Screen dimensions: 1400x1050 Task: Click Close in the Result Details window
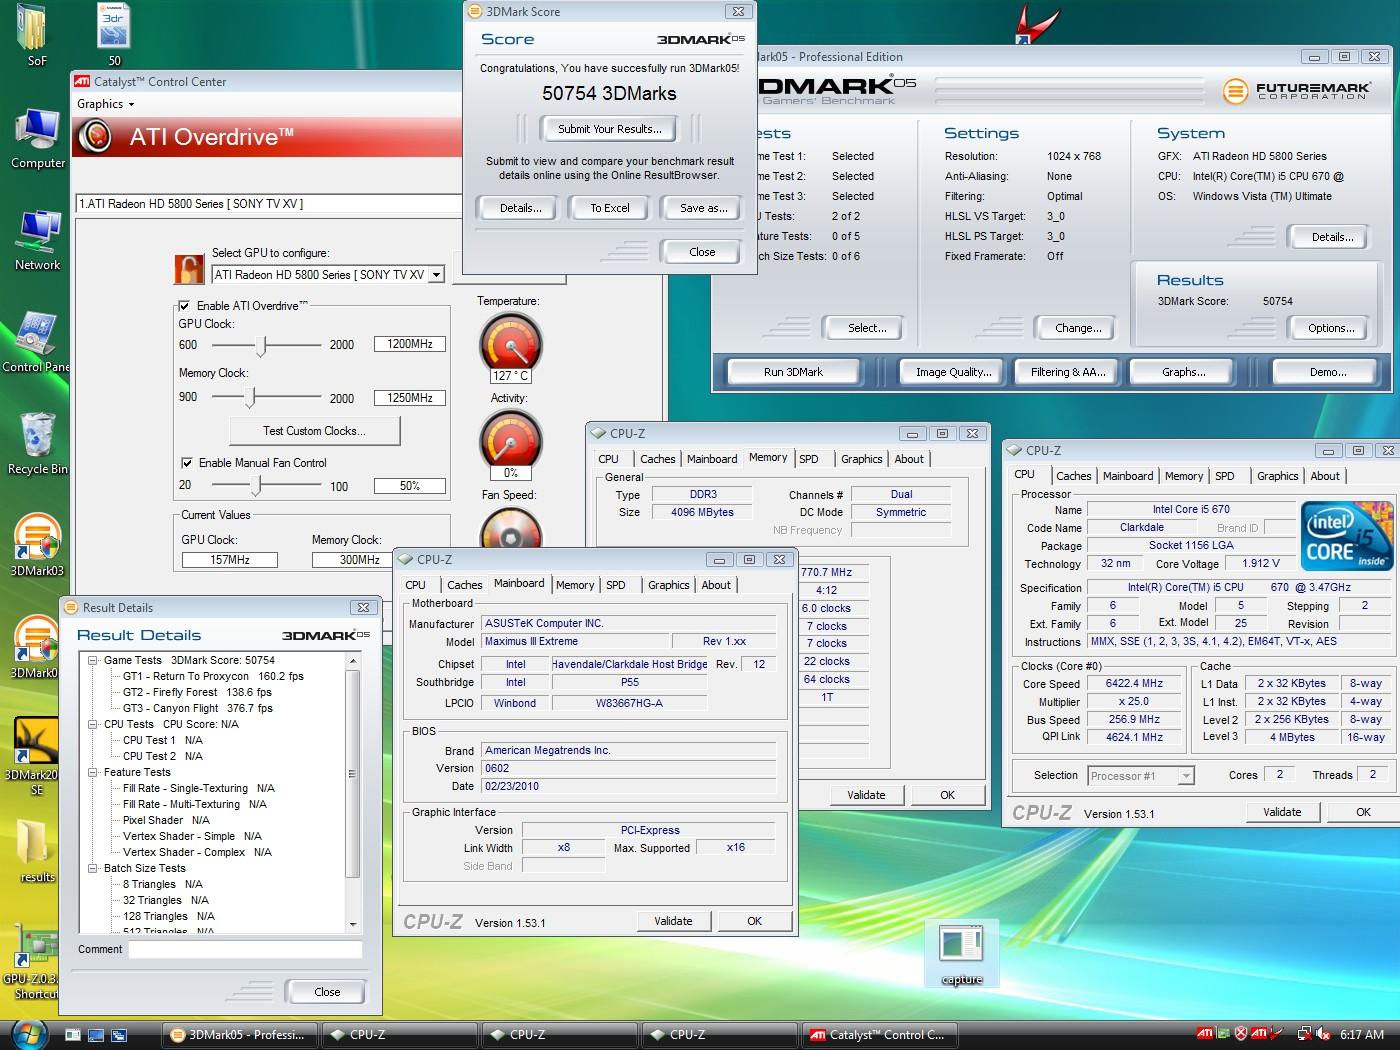(327, 992)
